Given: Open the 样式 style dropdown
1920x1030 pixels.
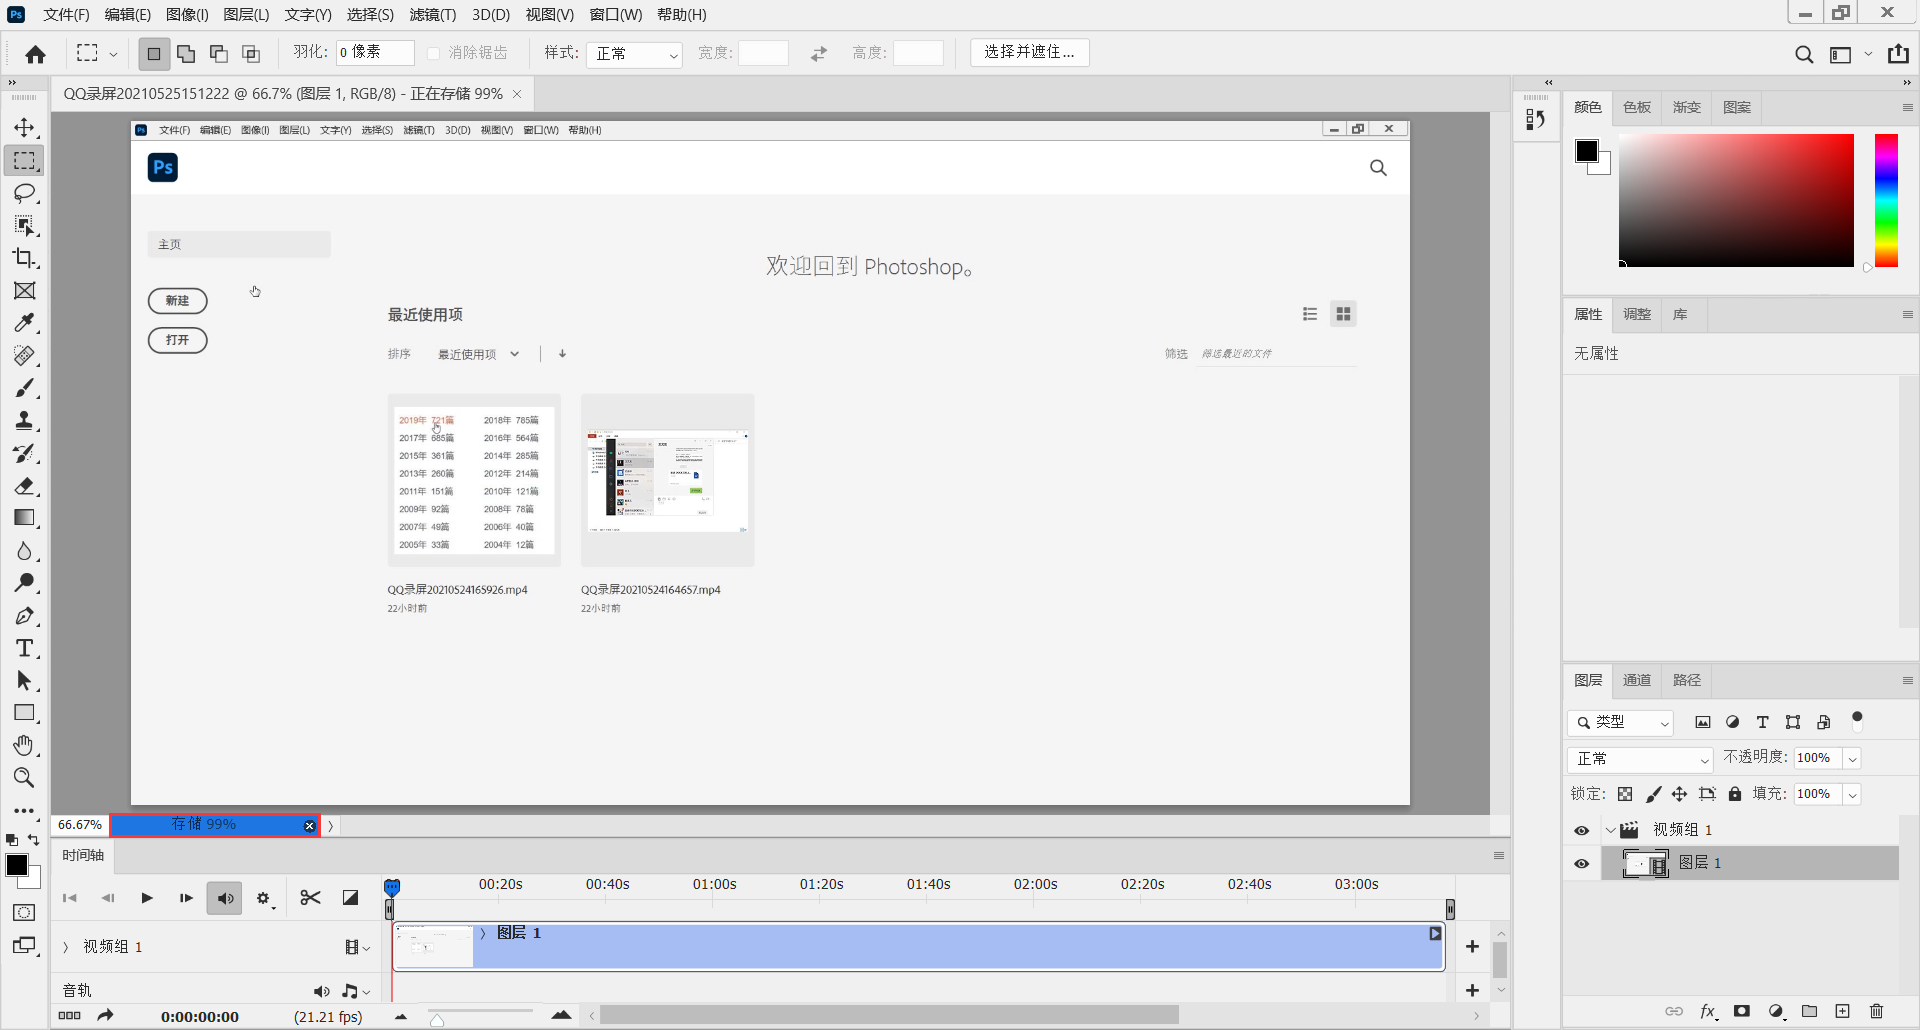Looking at the screenshot, I should [634, 54].
